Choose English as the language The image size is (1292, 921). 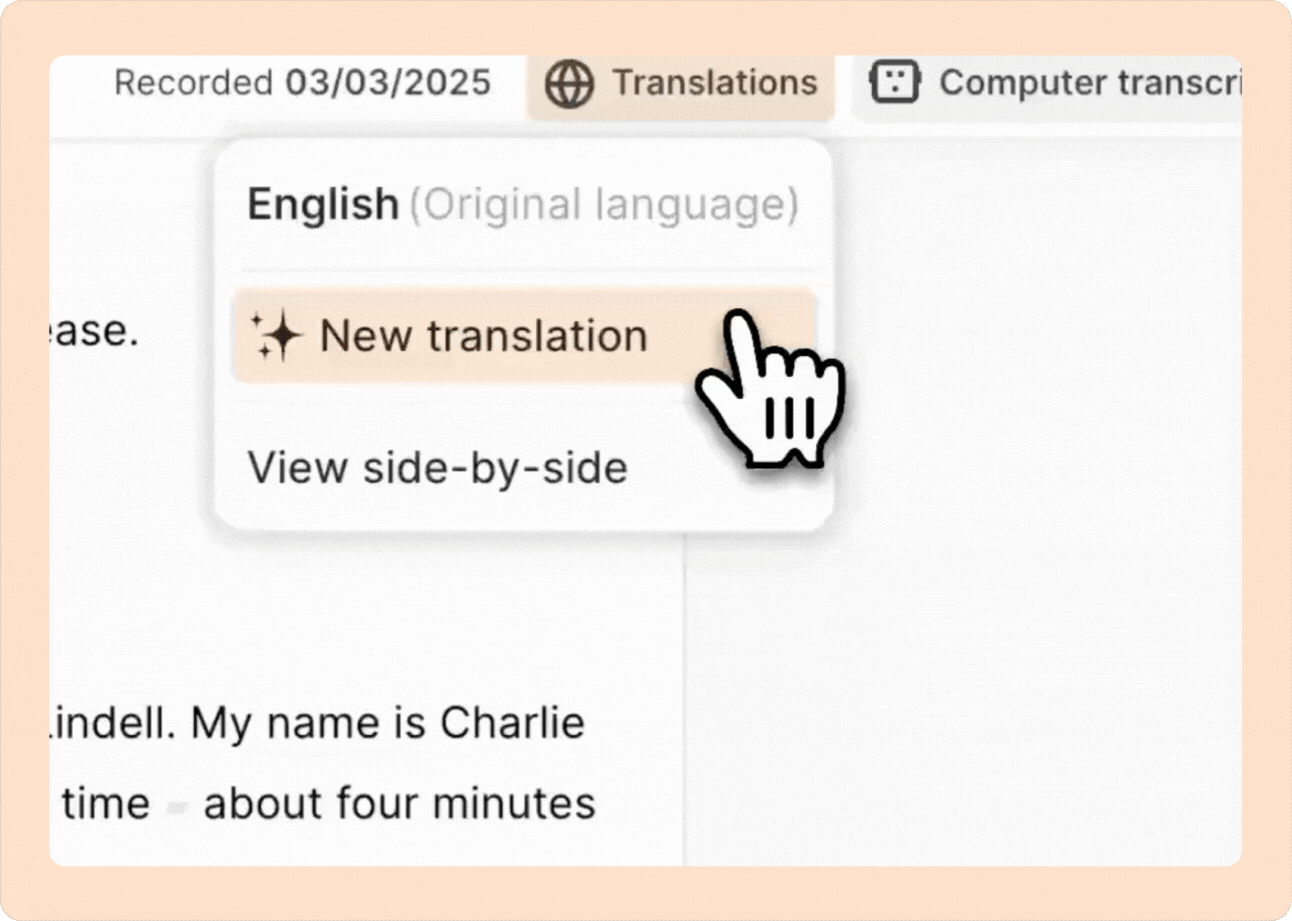tap(322, 206)
